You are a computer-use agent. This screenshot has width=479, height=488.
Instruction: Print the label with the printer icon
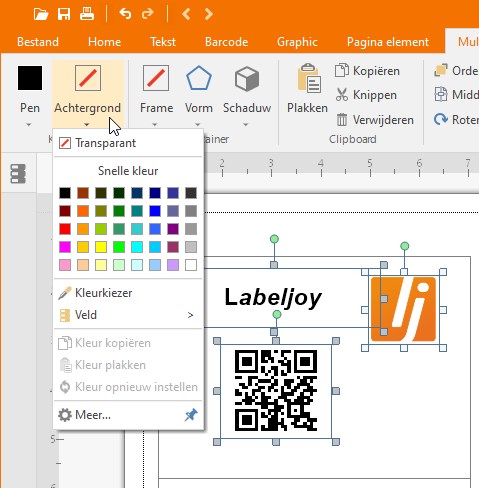point(87,14)
